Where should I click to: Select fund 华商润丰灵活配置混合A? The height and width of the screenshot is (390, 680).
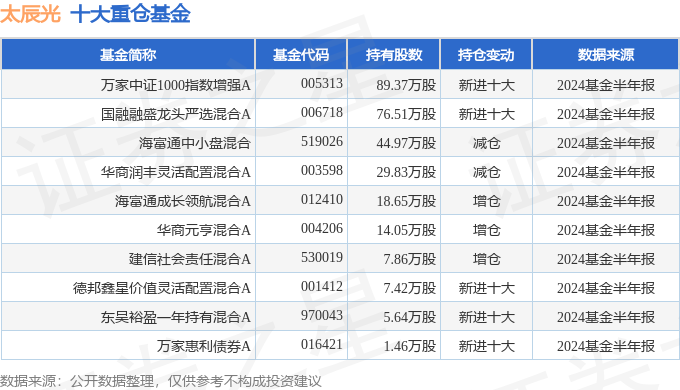(176, 172)
